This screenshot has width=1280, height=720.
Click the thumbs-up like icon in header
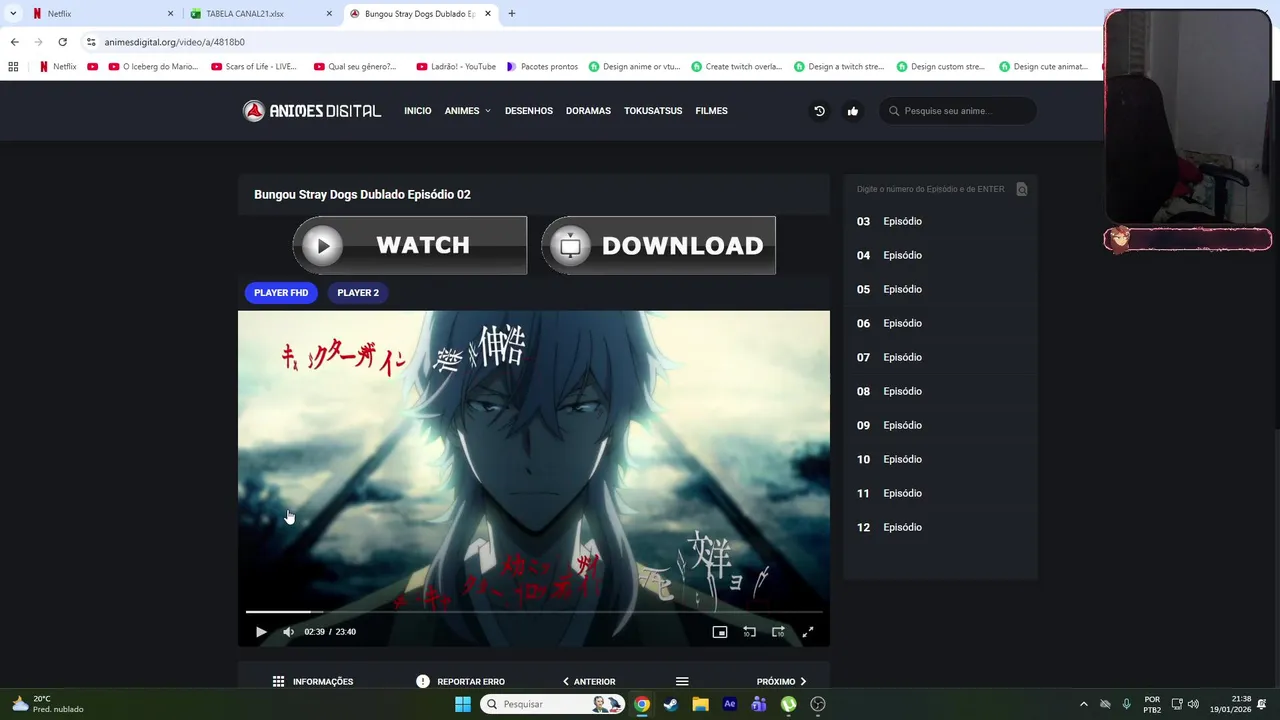point(853,111)
